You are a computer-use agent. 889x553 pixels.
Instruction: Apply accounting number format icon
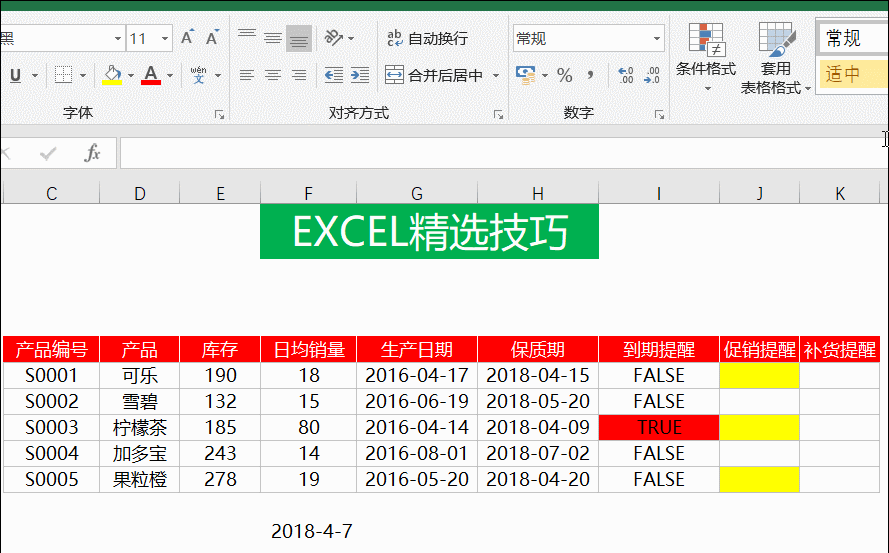[526, 75]
